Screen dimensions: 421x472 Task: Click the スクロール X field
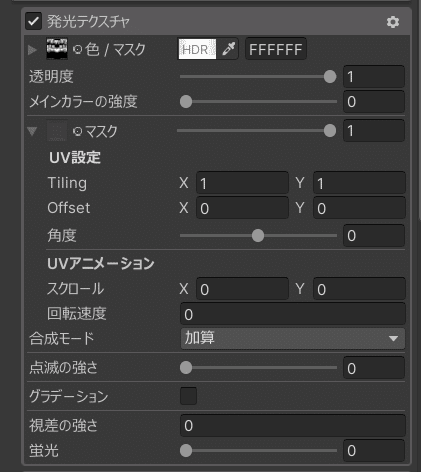click(242, 289)
